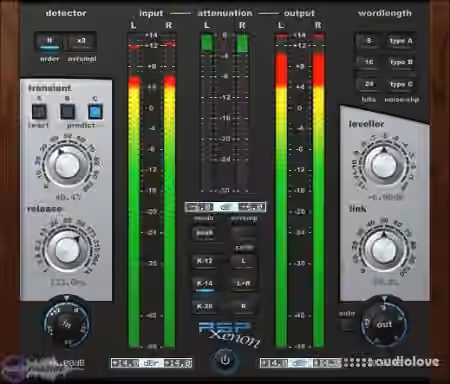Viewport: 450px width, 384px height.
Task: Set meter mode to peak
Action: (205, 233)
